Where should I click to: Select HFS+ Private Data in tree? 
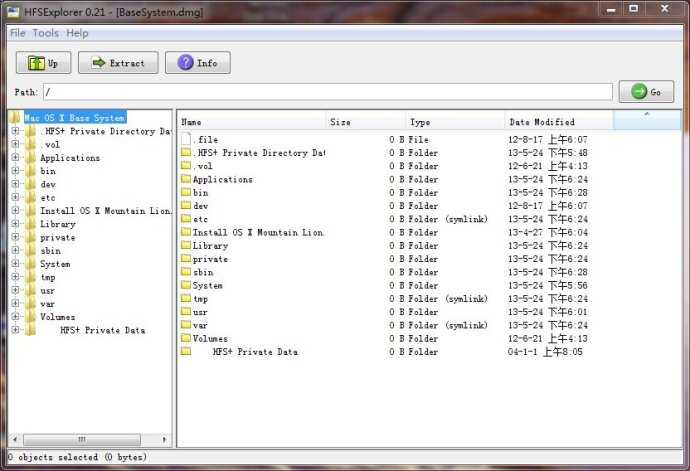point(103,331)
